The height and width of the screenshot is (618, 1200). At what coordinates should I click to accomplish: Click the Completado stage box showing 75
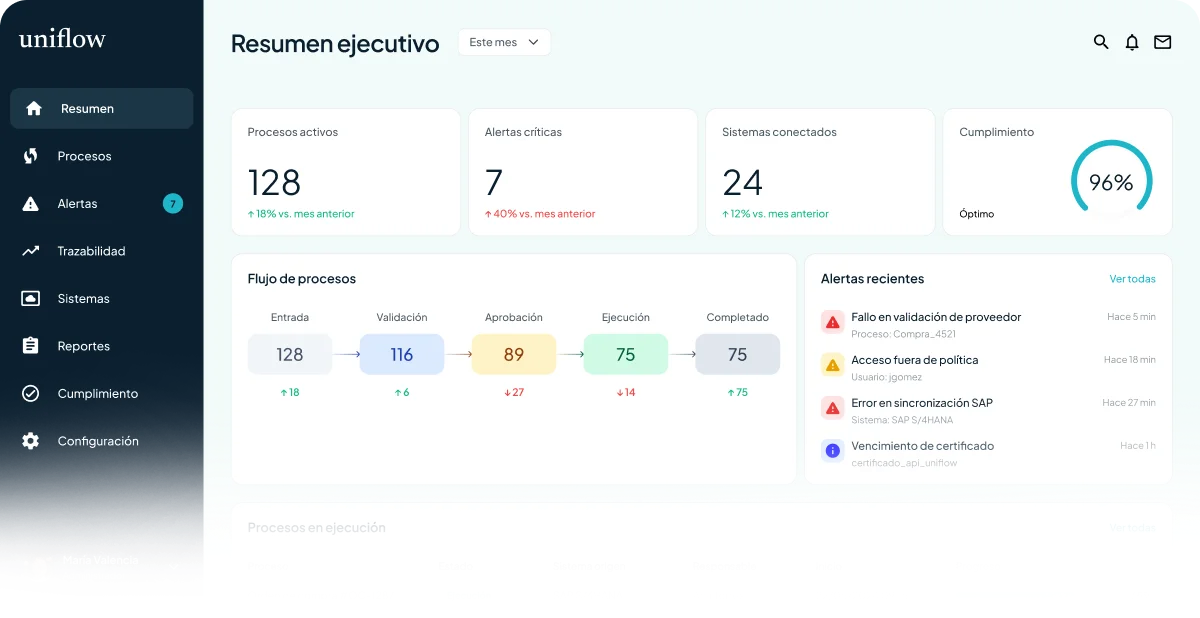(x=738, y=355)
